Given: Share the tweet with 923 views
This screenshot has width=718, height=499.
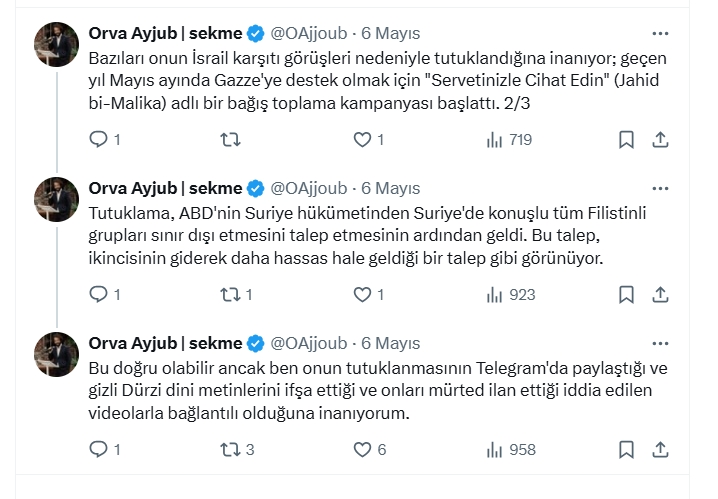Looking at the screenshot, I should click(x=661, y=295).
